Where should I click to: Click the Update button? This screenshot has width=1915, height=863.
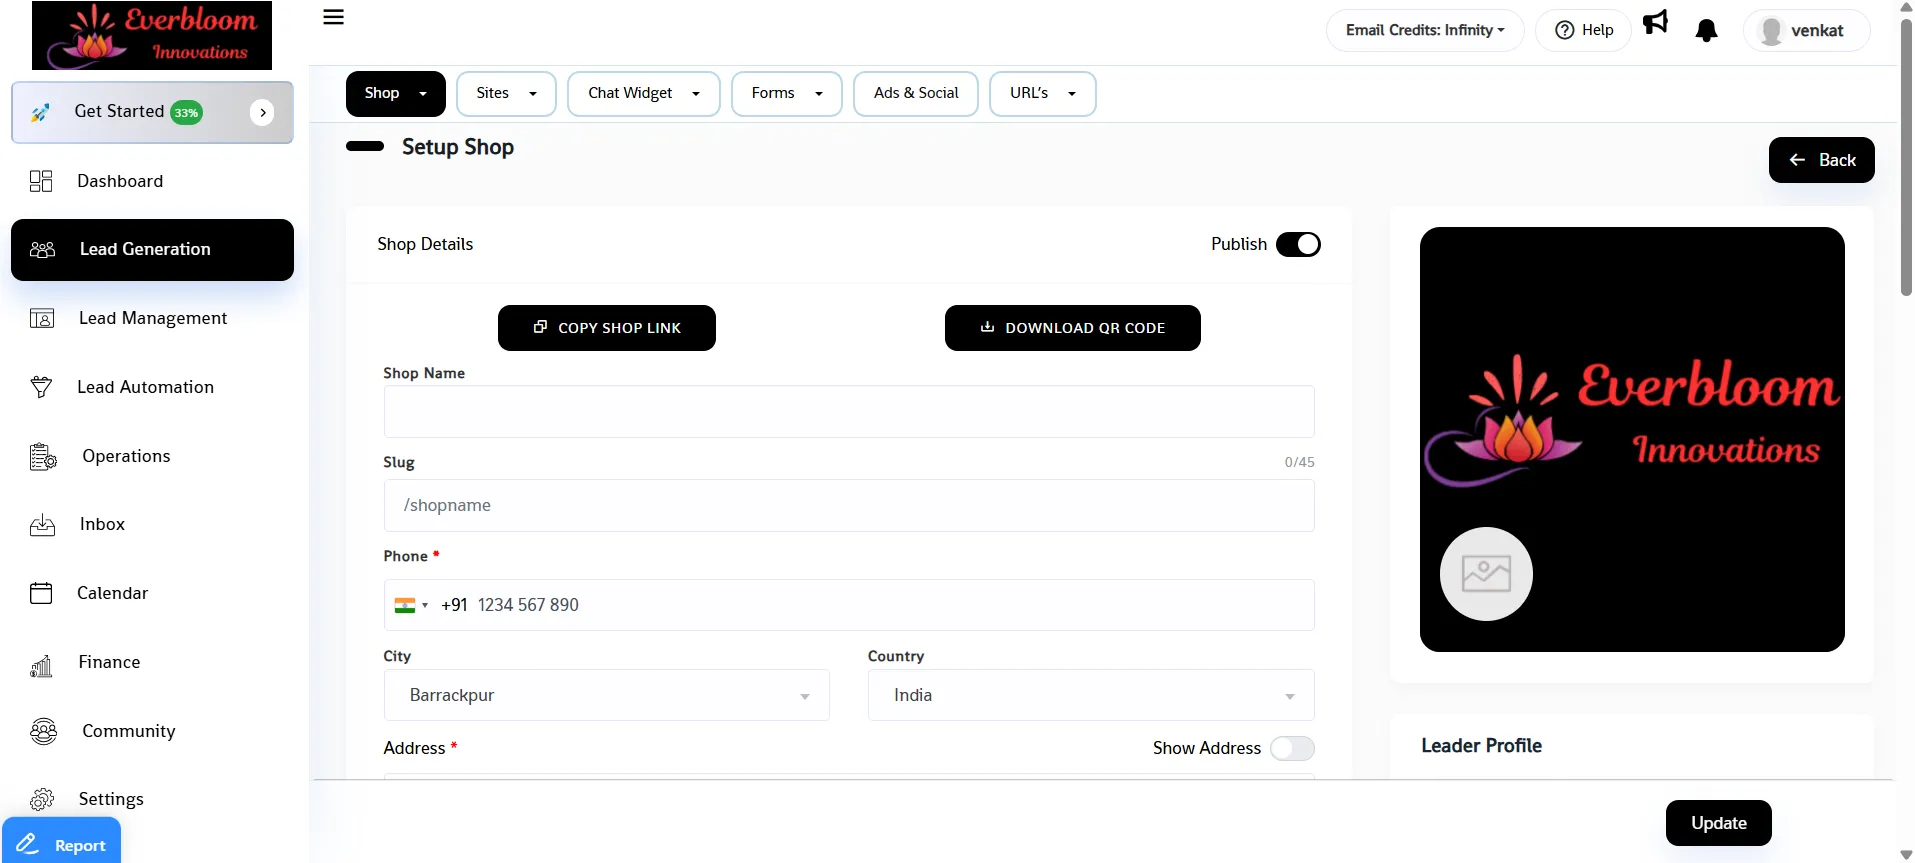(1718, 823)
